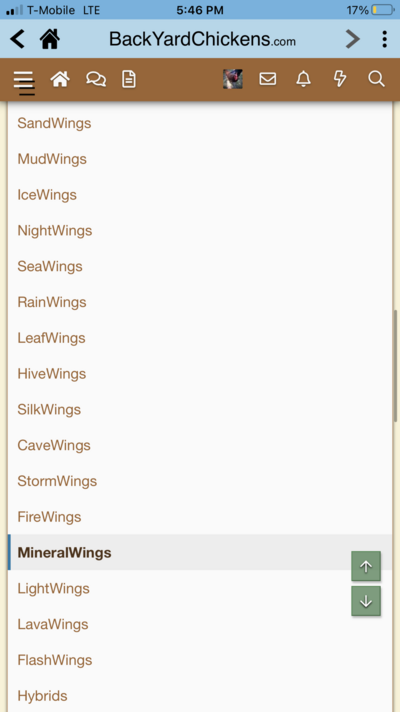Jump to top with green up arrow

366,566
